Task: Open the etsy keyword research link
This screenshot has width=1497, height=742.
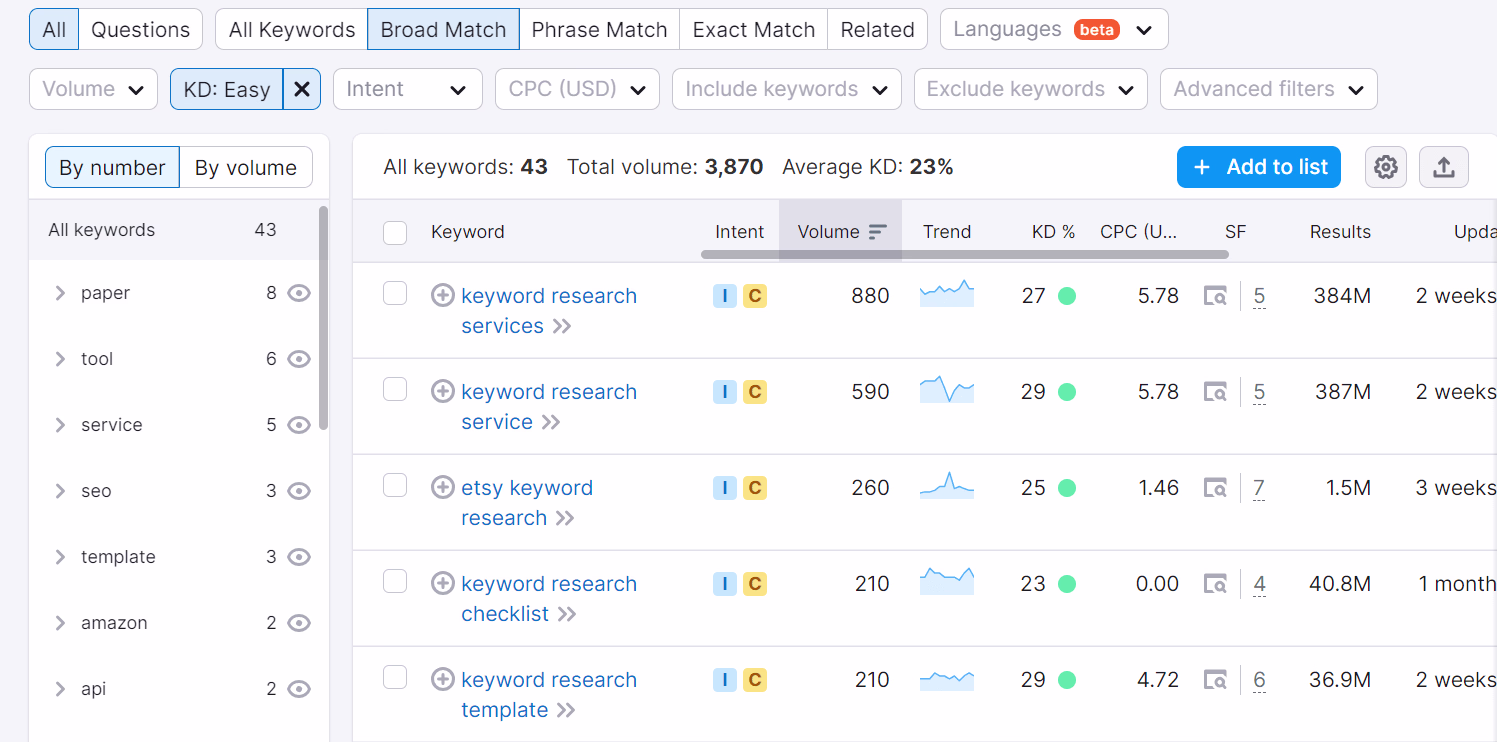Action: coord(527,488)
